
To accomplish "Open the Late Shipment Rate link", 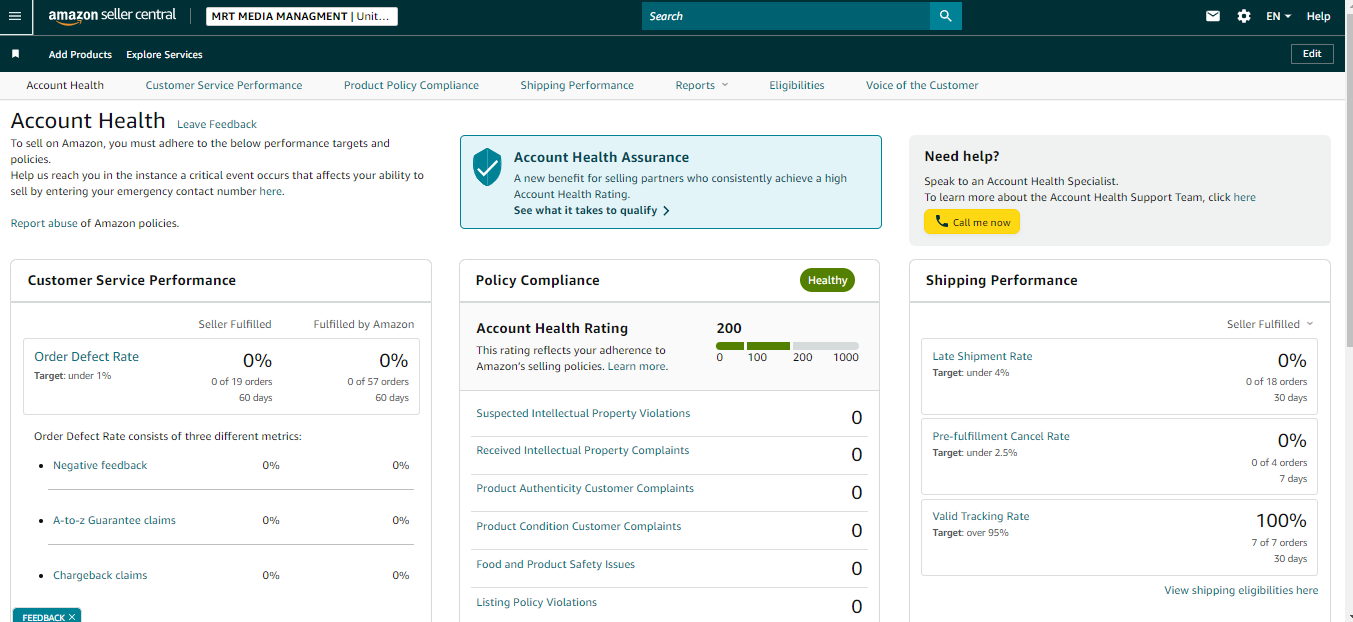I will [982, 356].
